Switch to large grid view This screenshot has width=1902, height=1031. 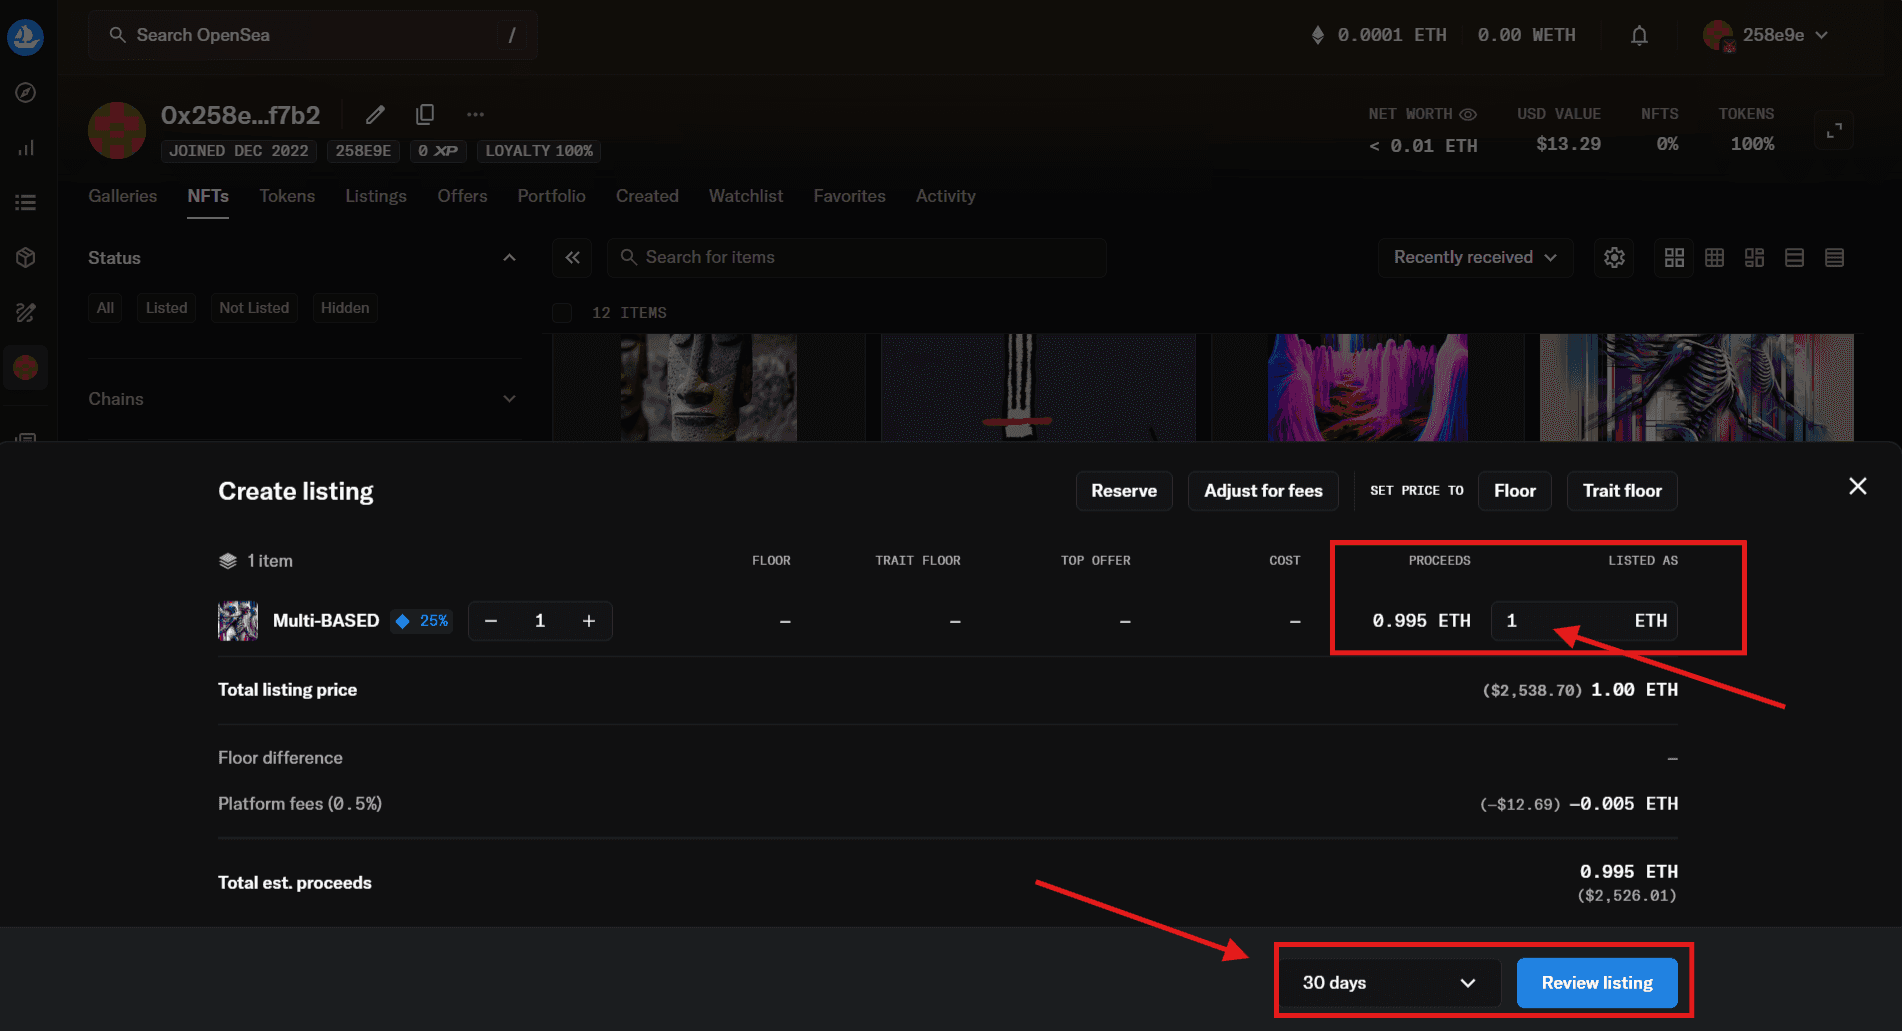point(1674,258)
